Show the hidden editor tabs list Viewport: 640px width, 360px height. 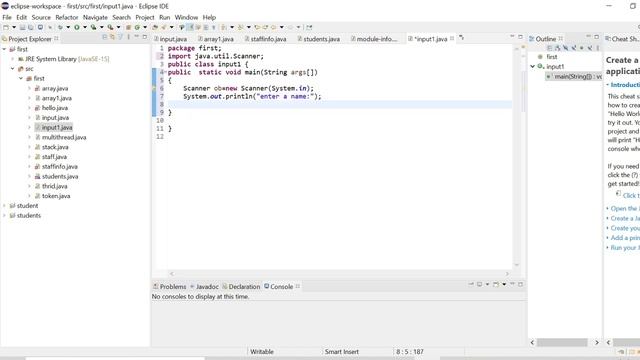tap(461, 38)
